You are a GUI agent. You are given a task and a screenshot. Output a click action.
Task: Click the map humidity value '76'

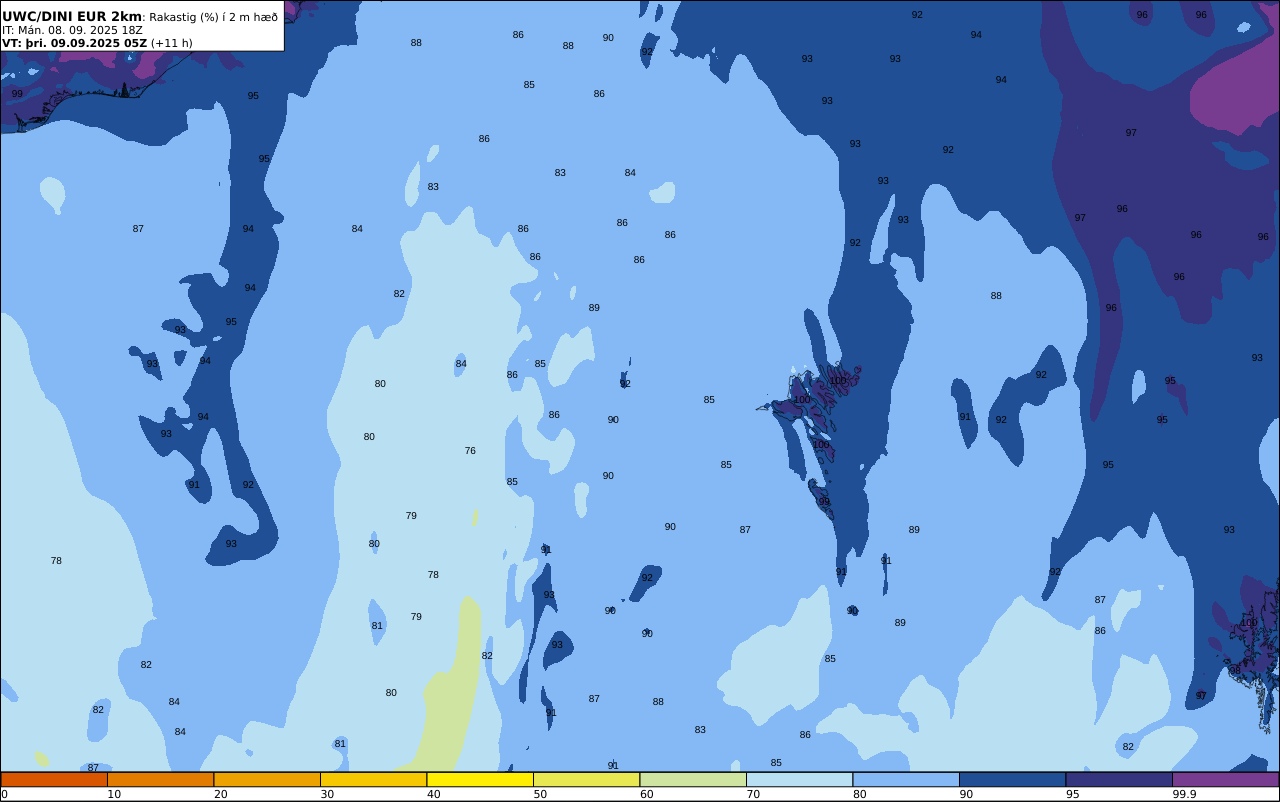coord(470,451)
